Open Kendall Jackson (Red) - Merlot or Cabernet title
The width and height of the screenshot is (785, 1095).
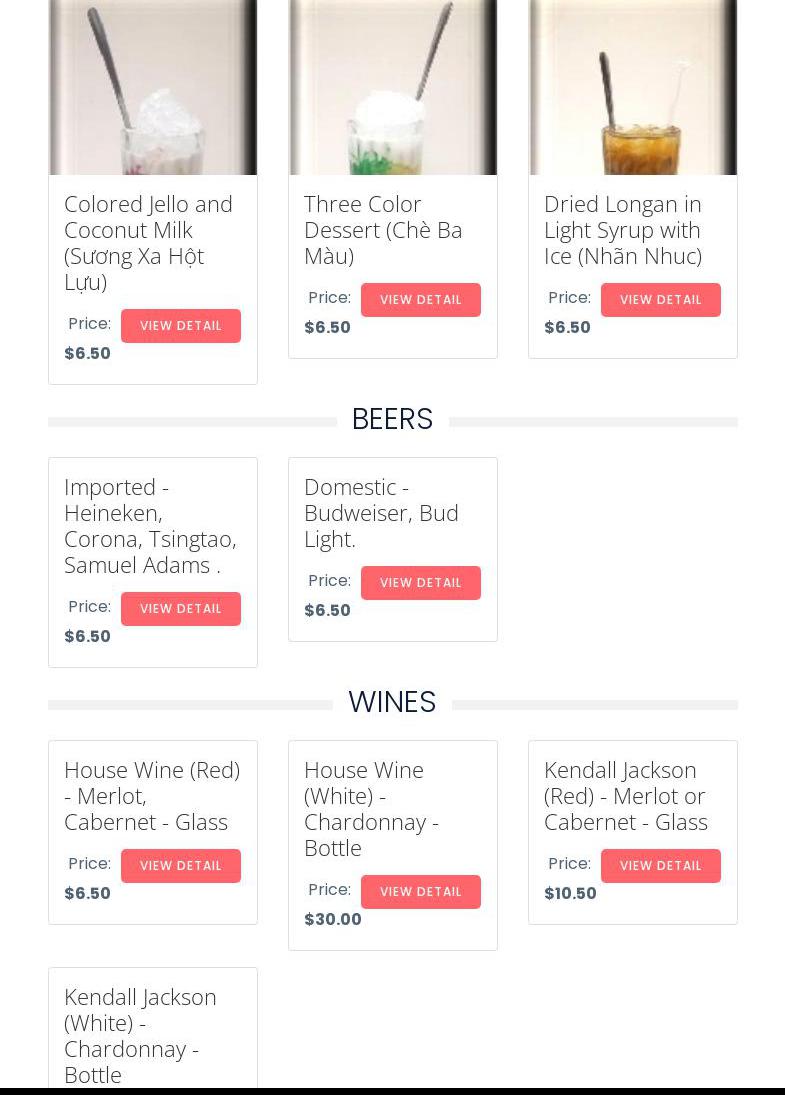click(626, 795)
